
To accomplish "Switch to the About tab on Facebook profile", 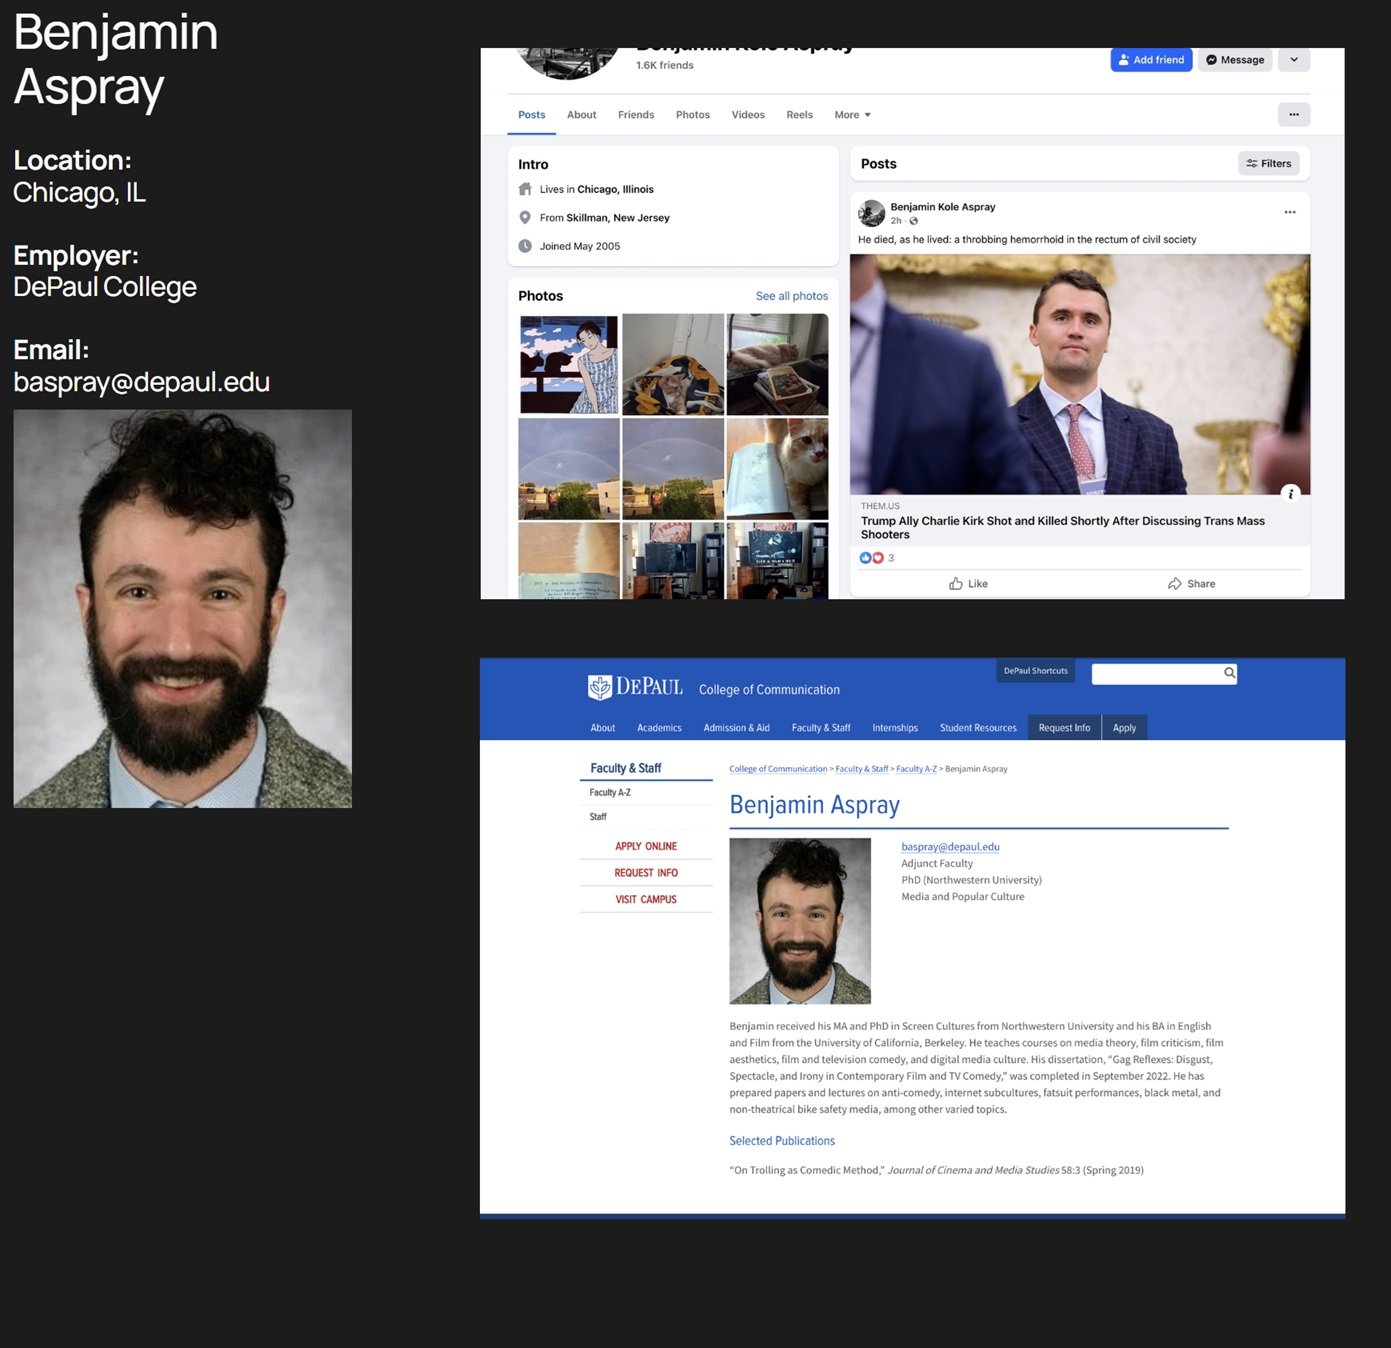I will (x=581, y=115).
